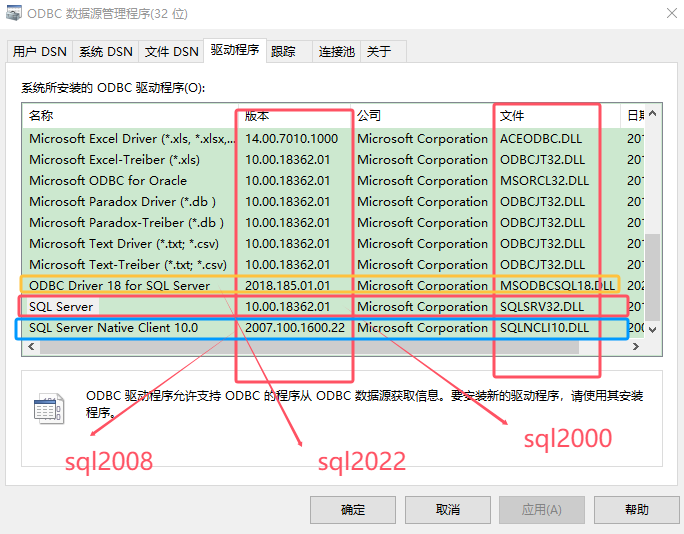Click the scroll left arrow of driver list
The width and height of the screenshot is (684, 534).
click(x=31, y=346)
